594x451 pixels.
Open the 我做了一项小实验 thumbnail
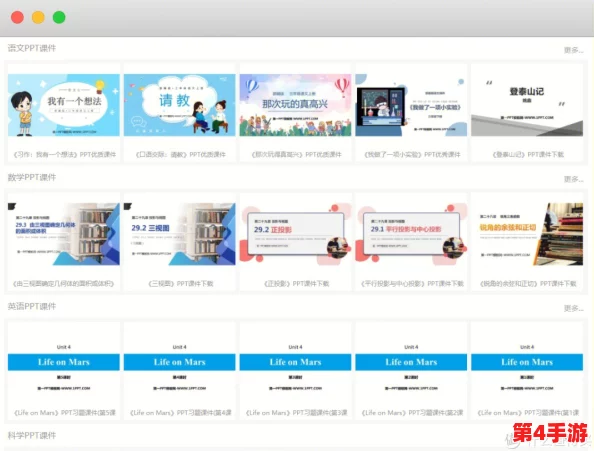411,105
